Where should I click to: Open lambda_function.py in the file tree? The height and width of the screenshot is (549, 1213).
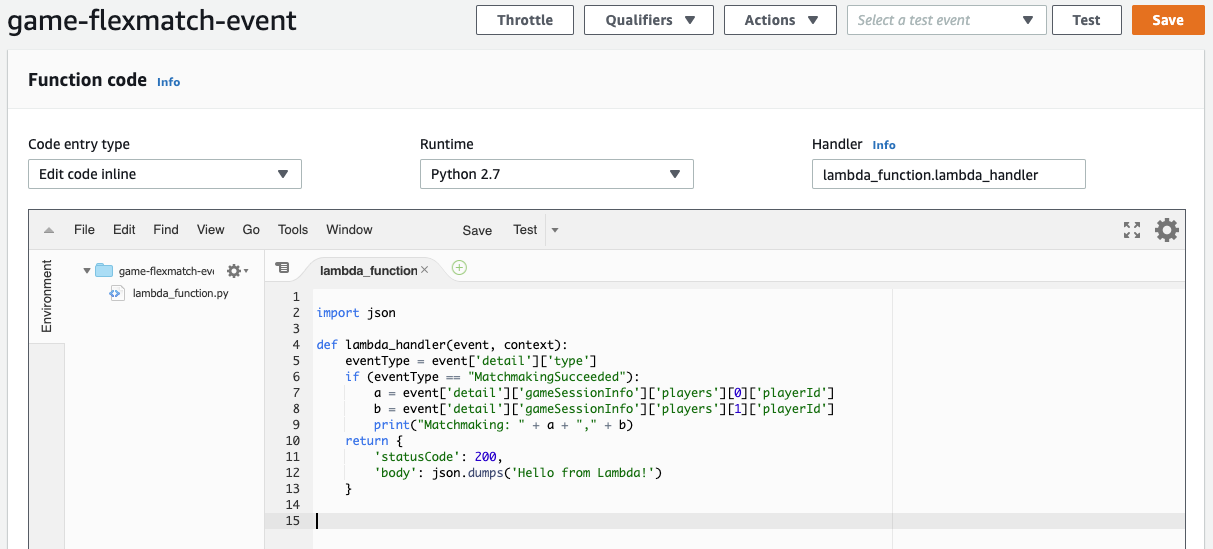pos(180,294)
